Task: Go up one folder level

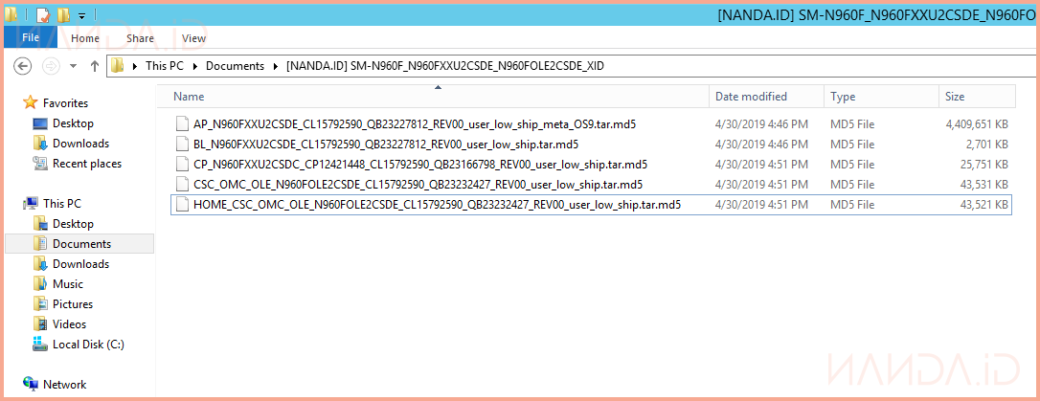Action: (x=94, y=66)
